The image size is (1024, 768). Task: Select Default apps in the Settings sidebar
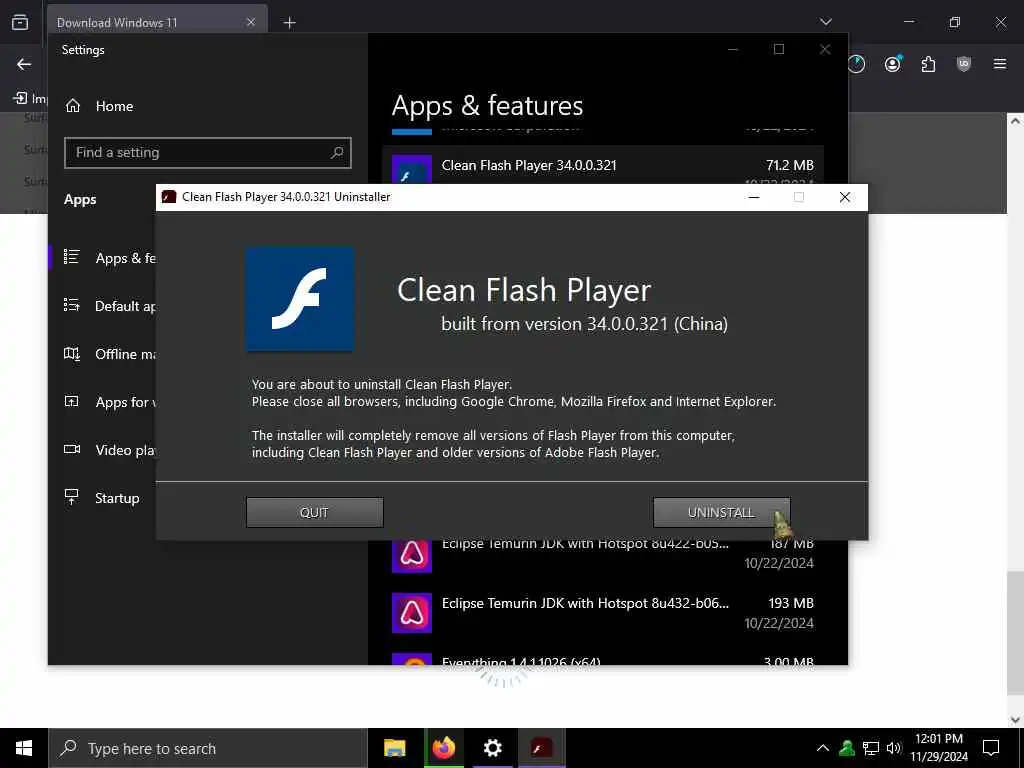[x=103, y=306]
